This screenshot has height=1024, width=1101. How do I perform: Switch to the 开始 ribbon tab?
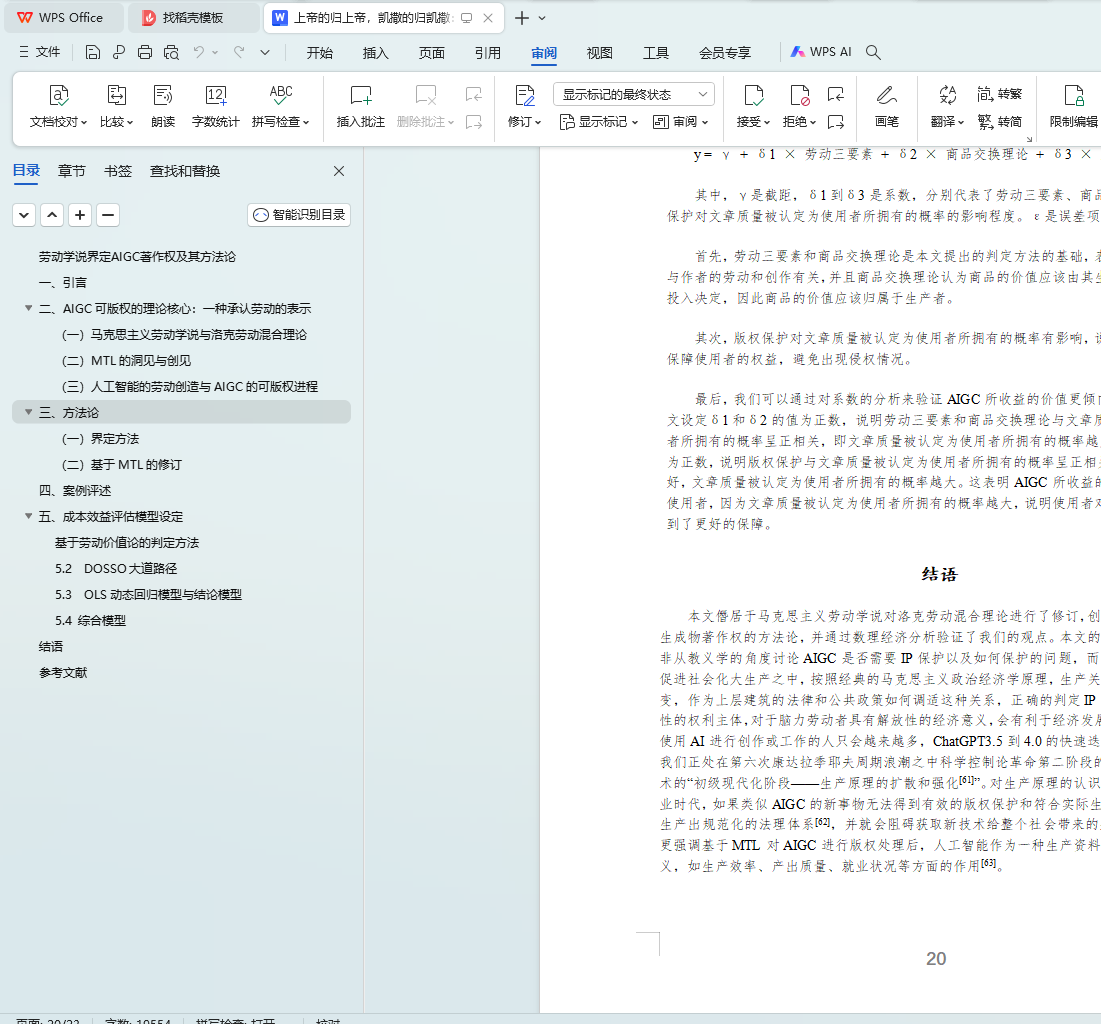[319, 53]
